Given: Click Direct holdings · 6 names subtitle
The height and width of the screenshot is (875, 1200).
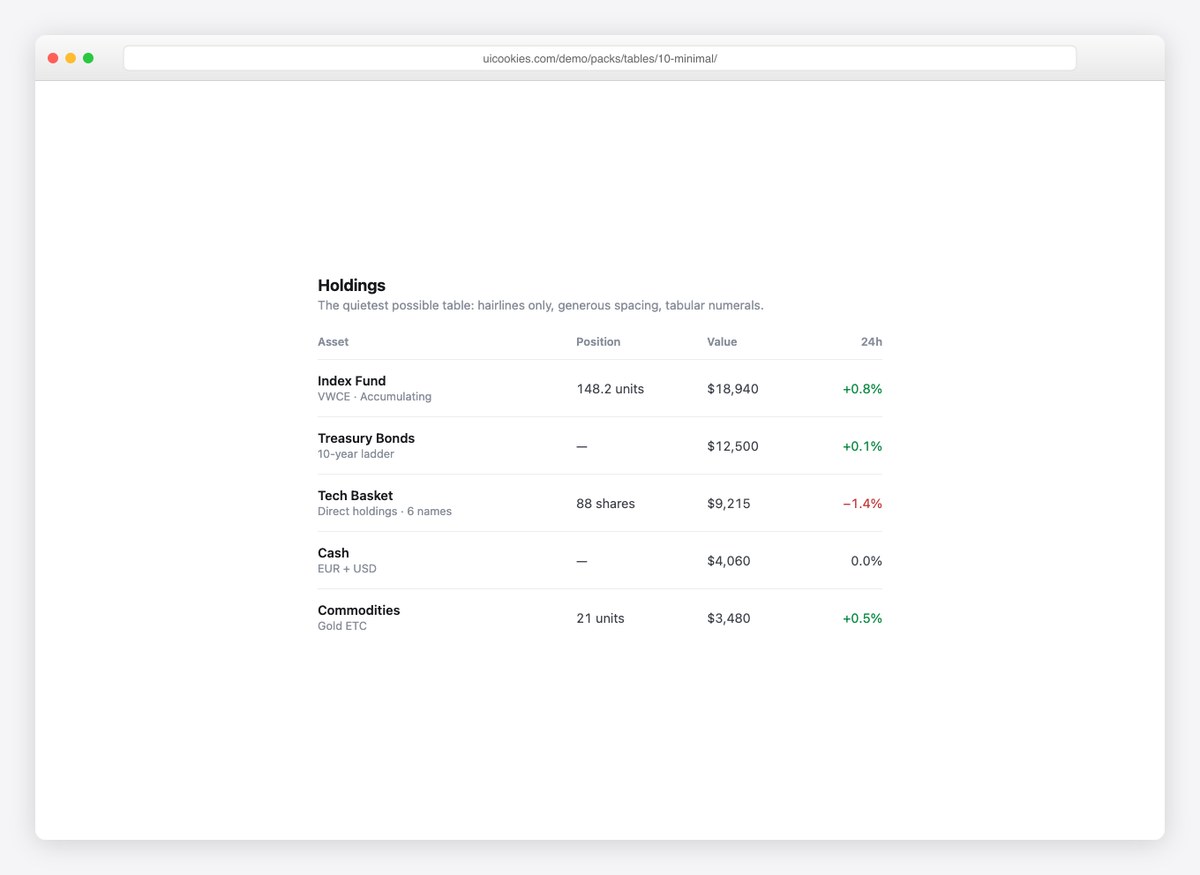Looking at the screenshot, I should tap(385, 512).
